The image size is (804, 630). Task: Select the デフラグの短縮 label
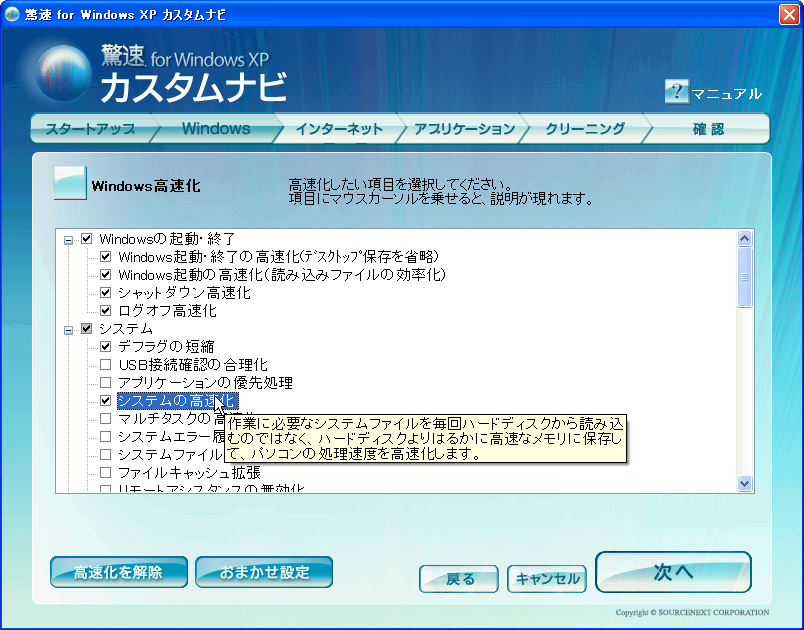pyautogui.click(x=166, y=347)
